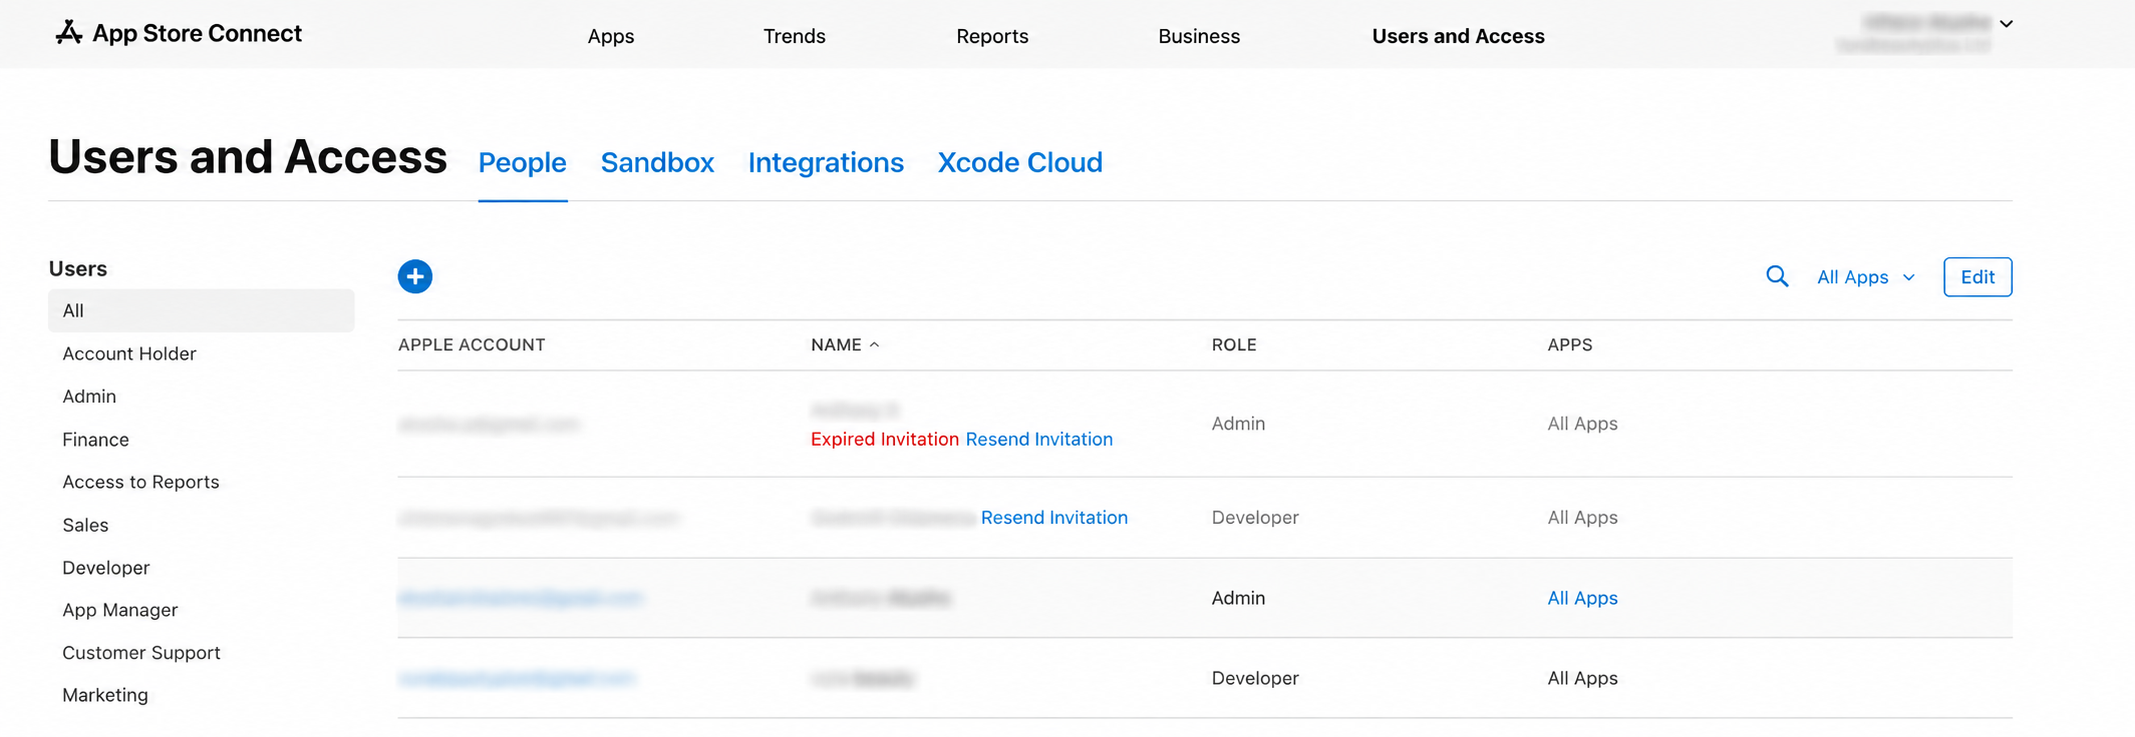
Task: Switch to the People tab
Action: pyautogui.click(x=522, y=162)
